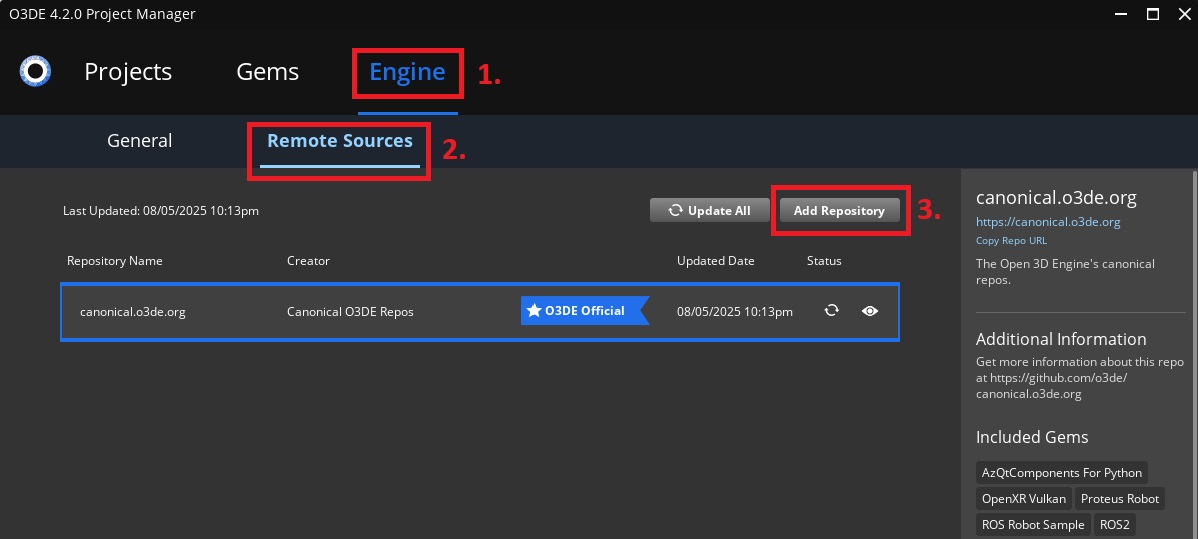Click the row's 08/05/2025 10:13pm date
Image resolution: width=1198 pixels, height=539 pixels.
click(x=734, y=311)
